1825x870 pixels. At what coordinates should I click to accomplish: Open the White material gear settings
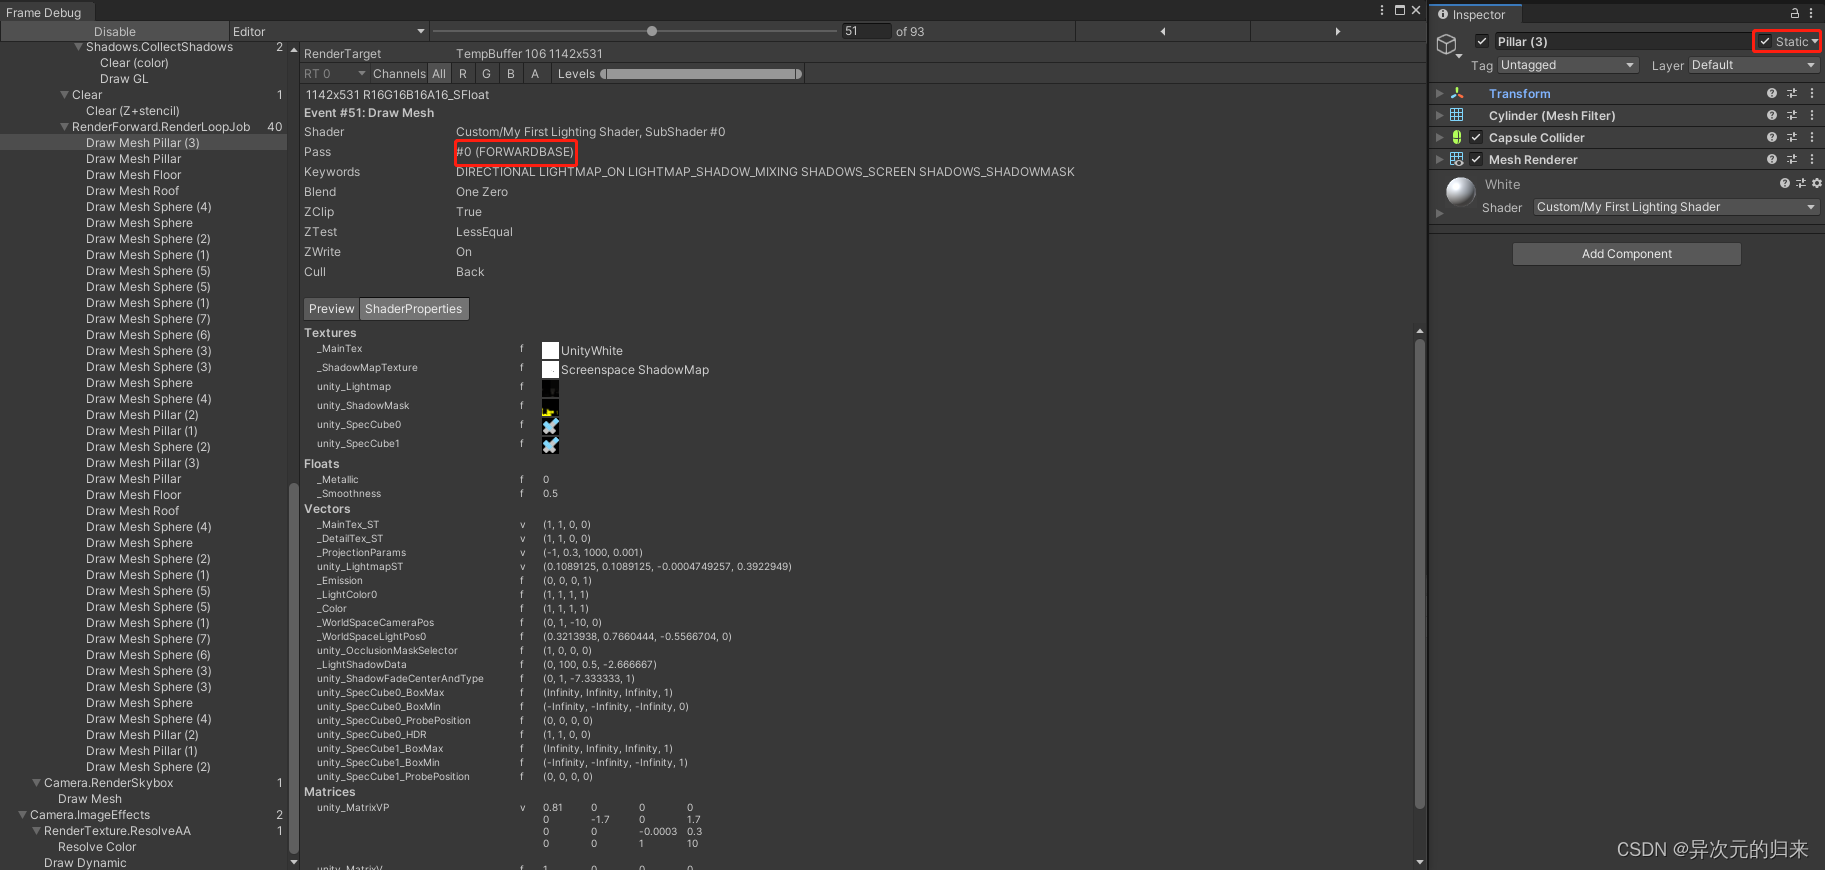(1817, 183)
